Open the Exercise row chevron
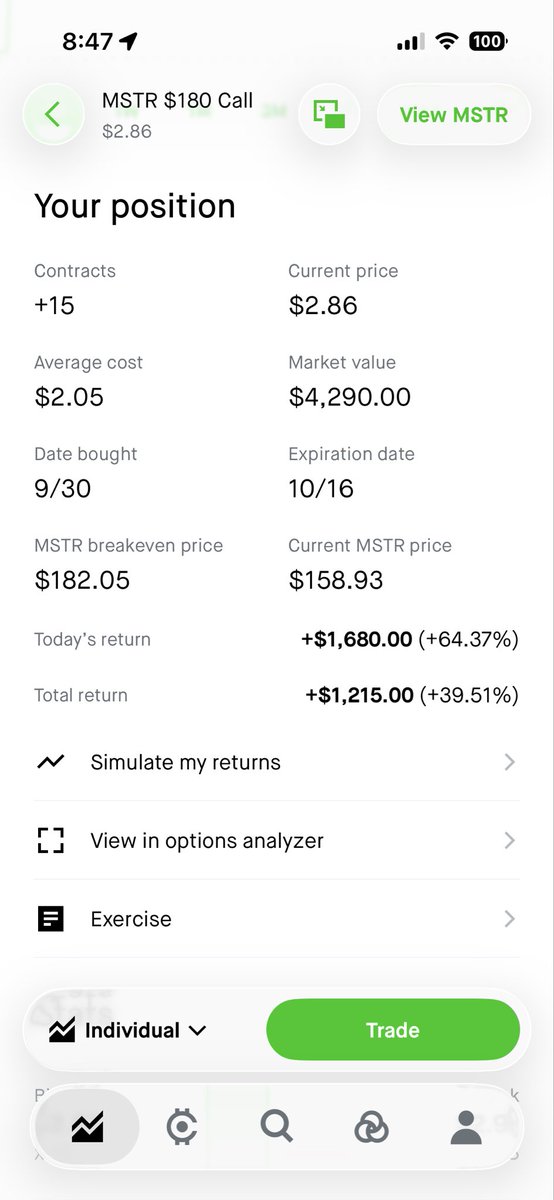The image size is (554, 1200). point(510,919)
